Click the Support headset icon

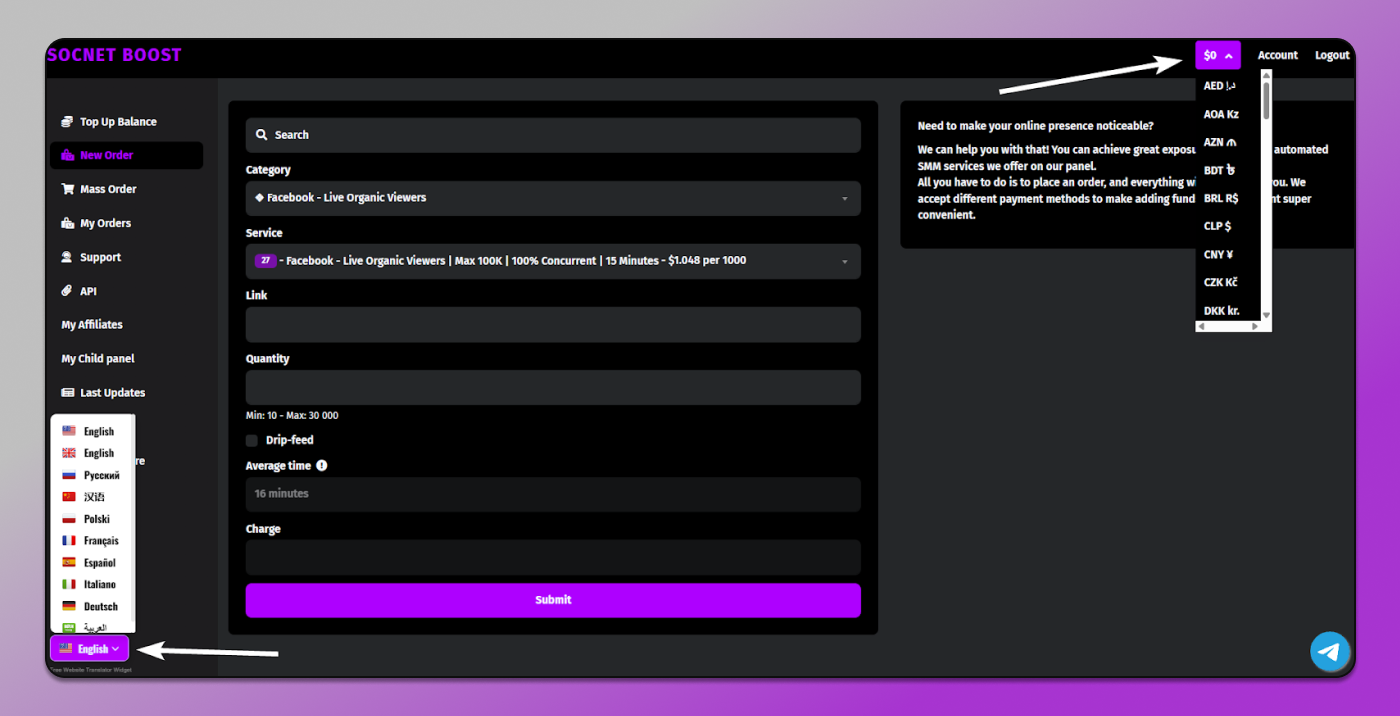[68, 257]
